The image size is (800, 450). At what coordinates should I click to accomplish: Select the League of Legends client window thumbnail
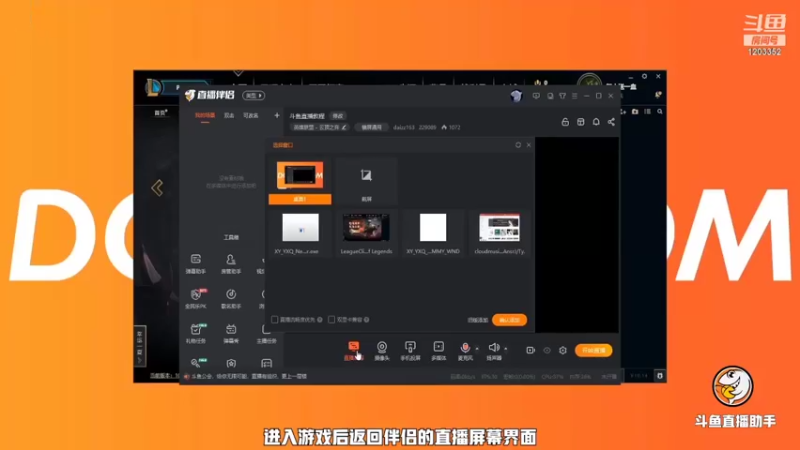366,233
